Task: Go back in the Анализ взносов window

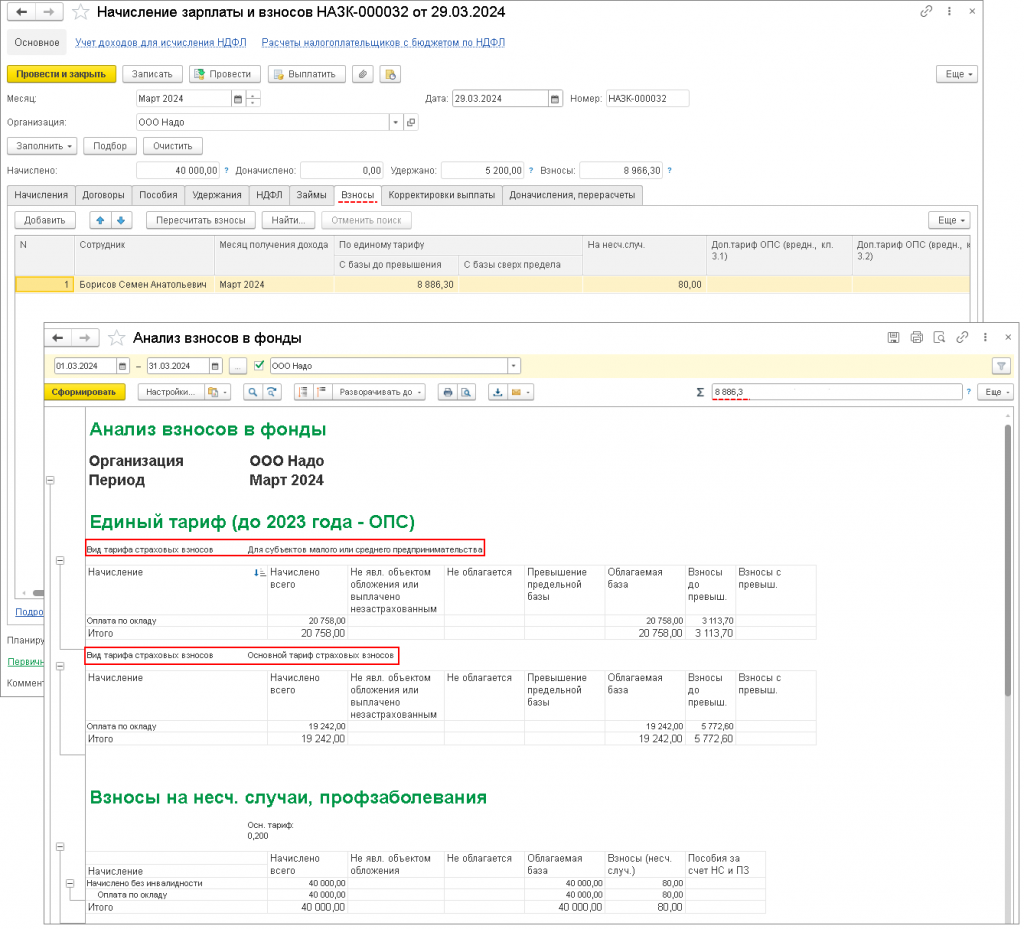Action: tap(58, 338)
